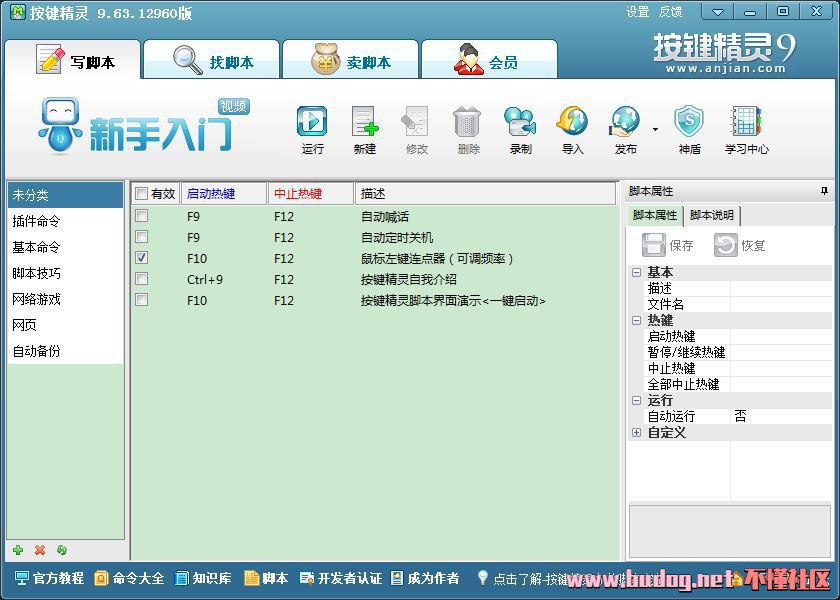The width and height of the screenshot is (840, 600).
Task: Select the 插件命令 category
Action: pos(65,221)
